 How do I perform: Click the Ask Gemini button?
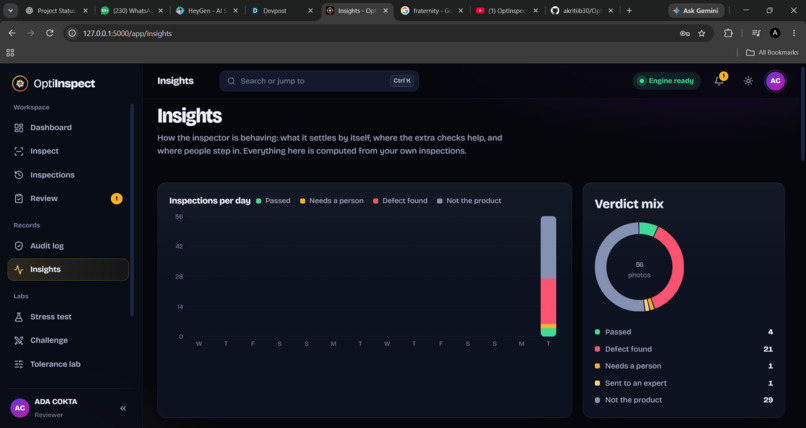(697, 10)
